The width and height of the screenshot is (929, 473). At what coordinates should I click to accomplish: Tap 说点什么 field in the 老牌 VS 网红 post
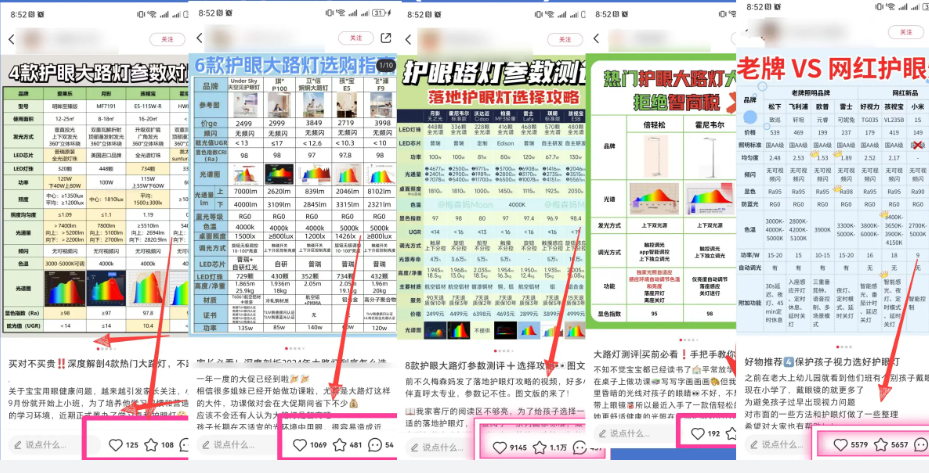[x=782, y=444]
